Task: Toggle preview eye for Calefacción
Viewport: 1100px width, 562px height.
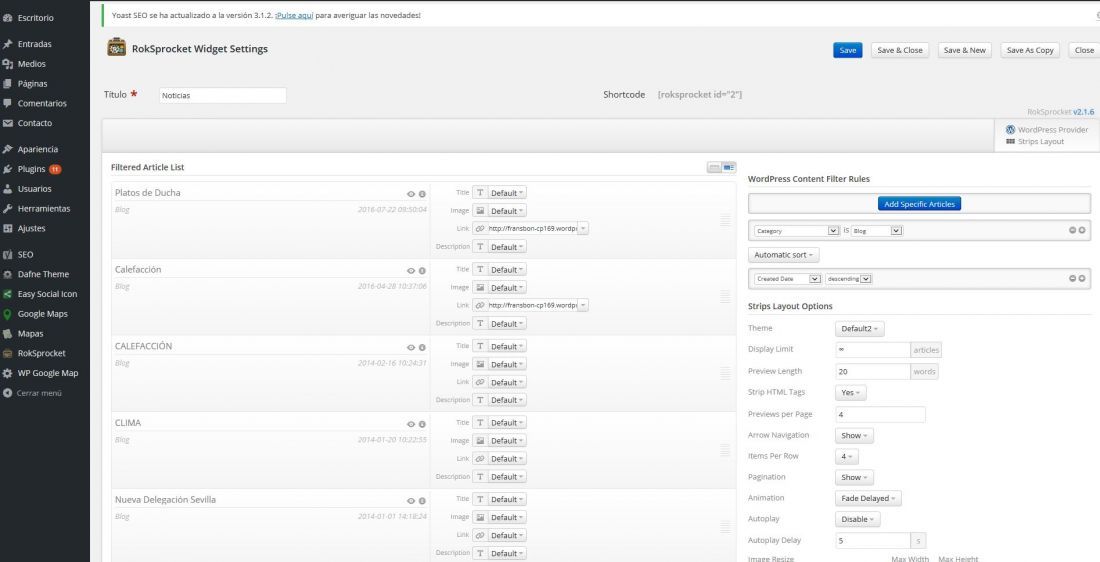Action: (x=411, y=271)
